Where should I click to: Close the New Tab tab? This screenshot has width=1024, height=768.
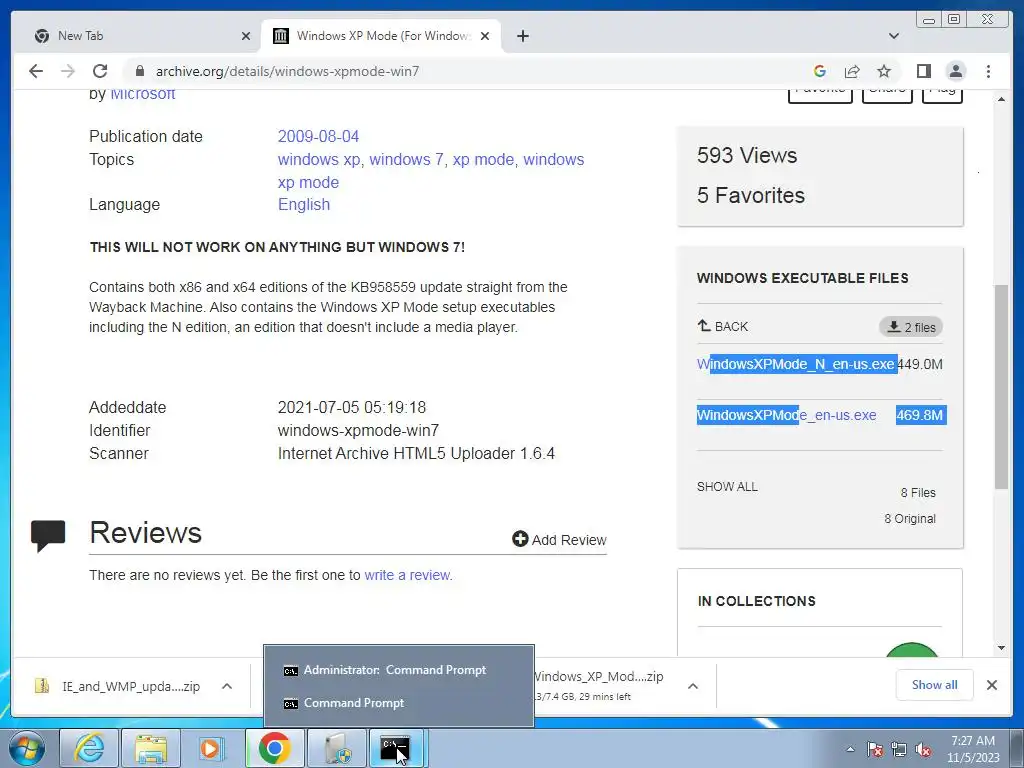click(x=246, y=36)
